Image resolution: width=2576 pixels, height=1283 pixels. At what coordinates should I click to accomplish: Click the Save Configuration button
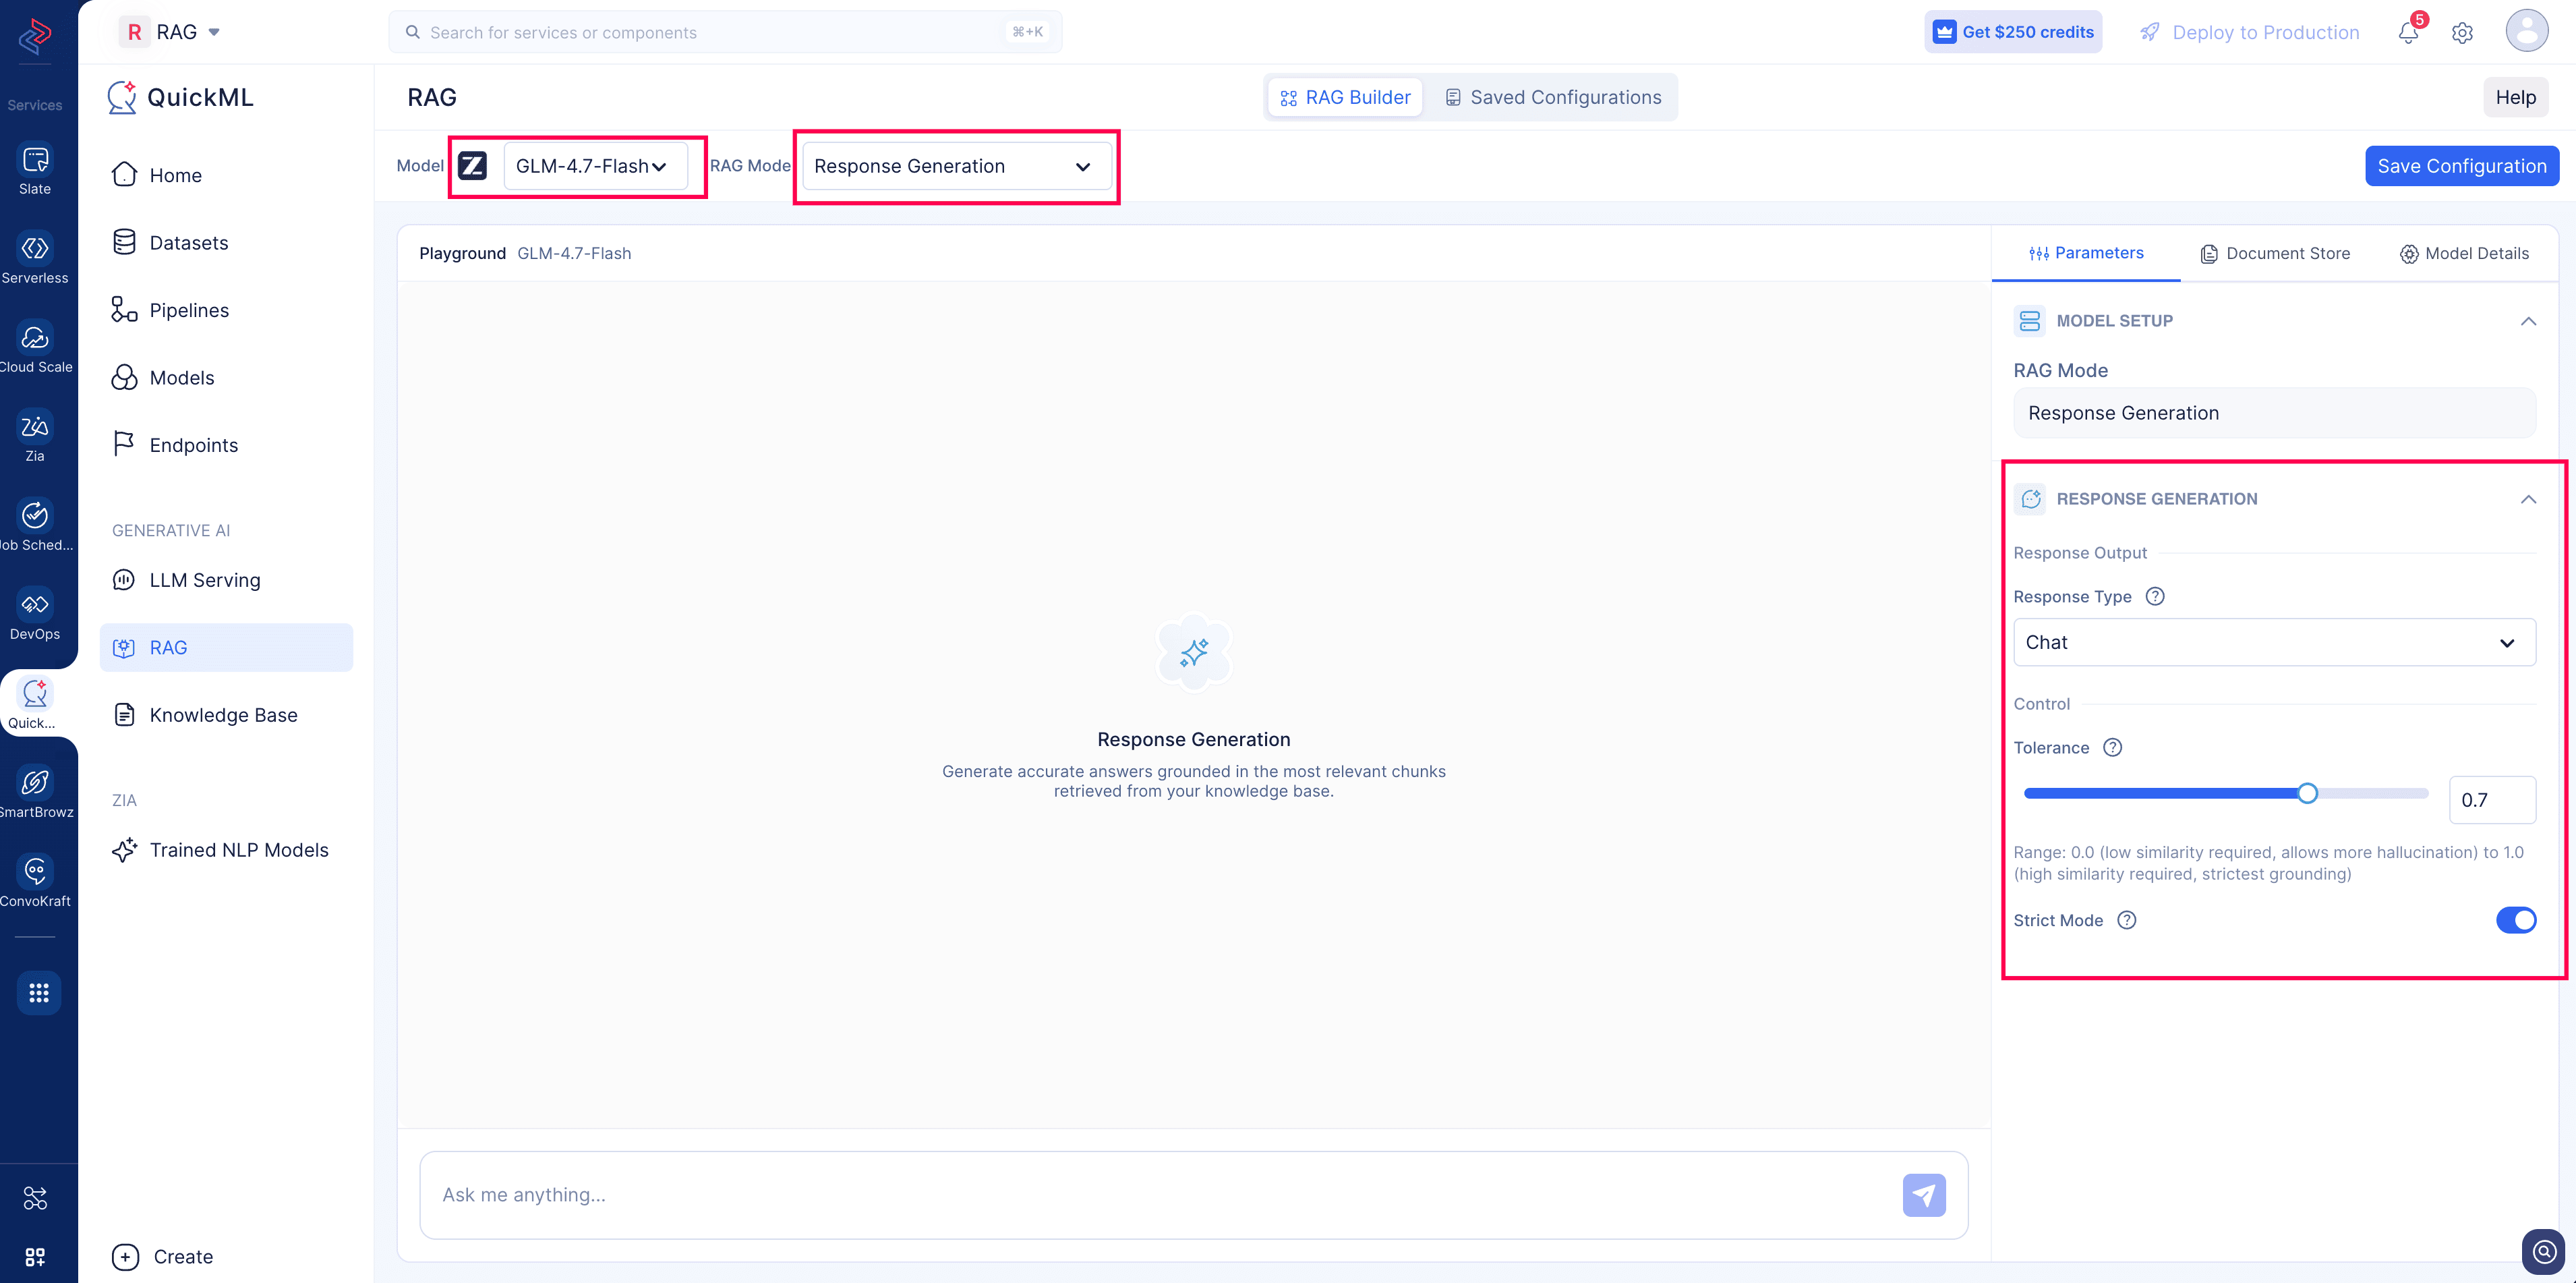pos(2462,166)
